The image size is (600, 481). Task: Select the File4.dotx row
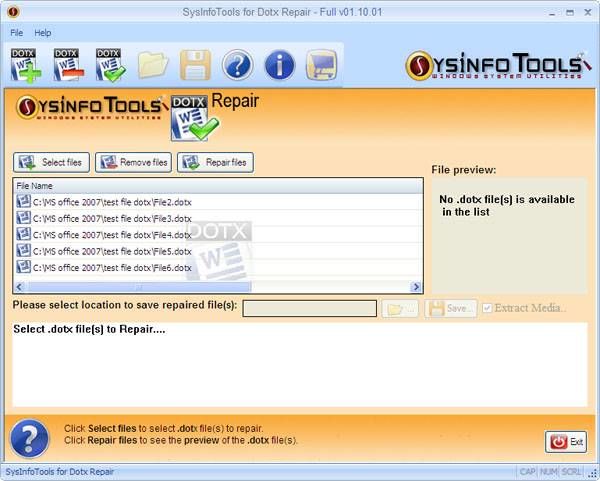218,235
